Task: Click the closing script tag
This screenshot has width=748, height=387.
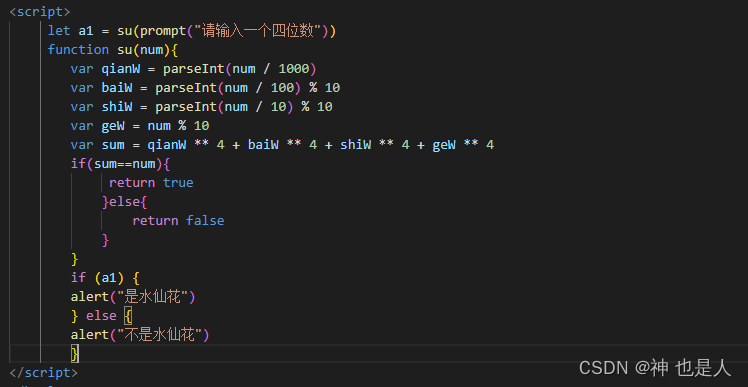Action: (43, 373)
